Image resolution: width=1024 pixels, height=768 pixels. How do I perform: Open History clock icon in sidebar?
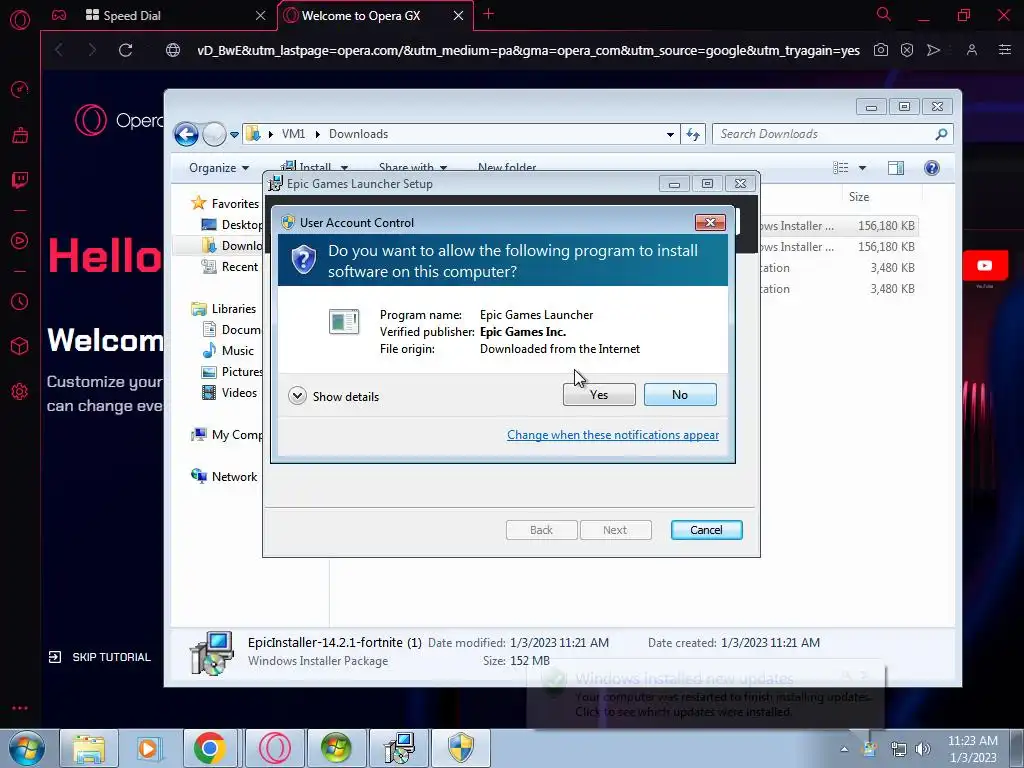20,302
